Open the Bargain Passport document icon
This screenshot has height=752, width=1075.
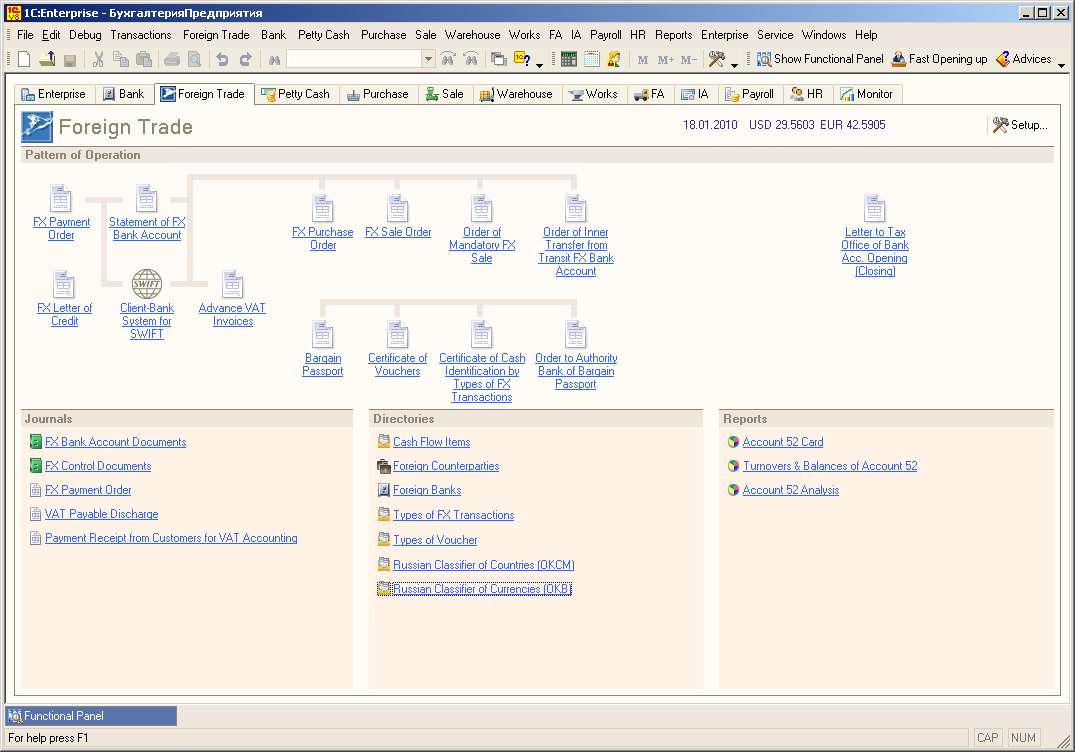322,334
